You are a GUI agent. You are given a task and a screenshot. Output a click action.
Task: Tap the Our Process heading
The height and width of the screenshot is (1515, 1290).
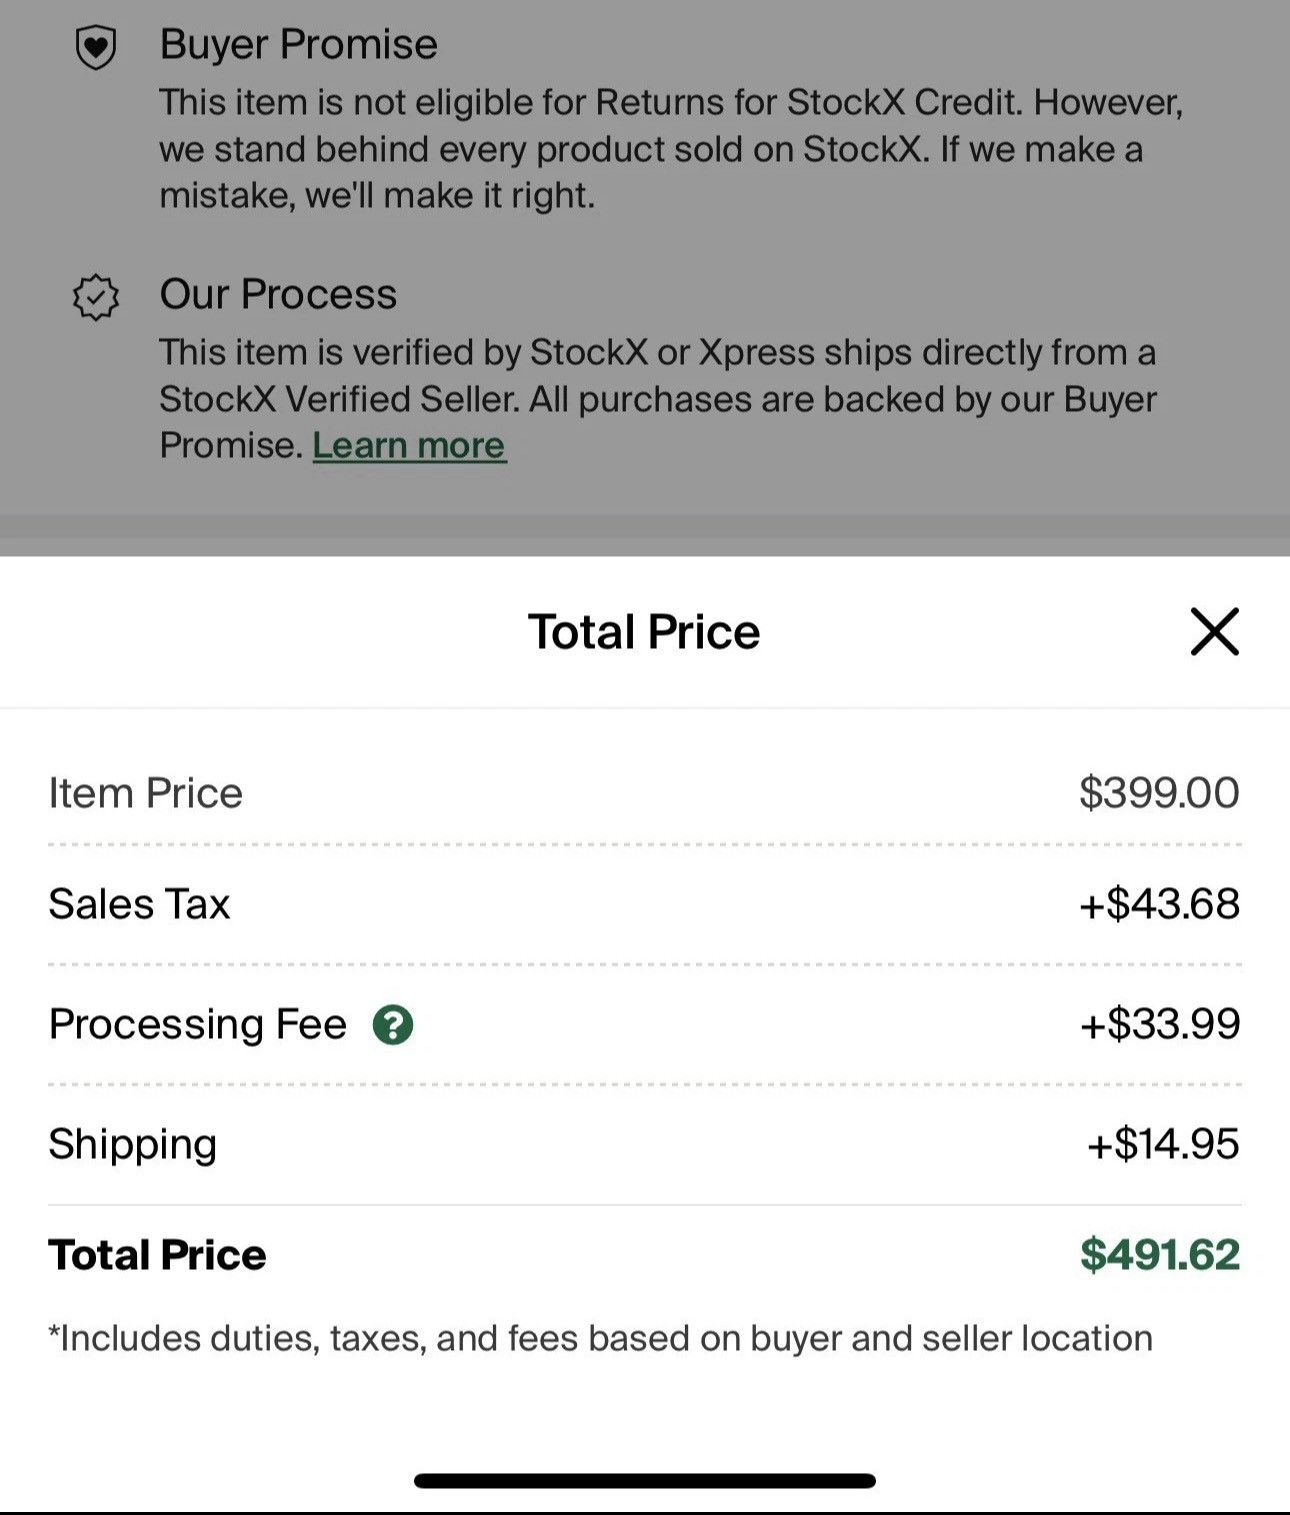tap(278, 295)
